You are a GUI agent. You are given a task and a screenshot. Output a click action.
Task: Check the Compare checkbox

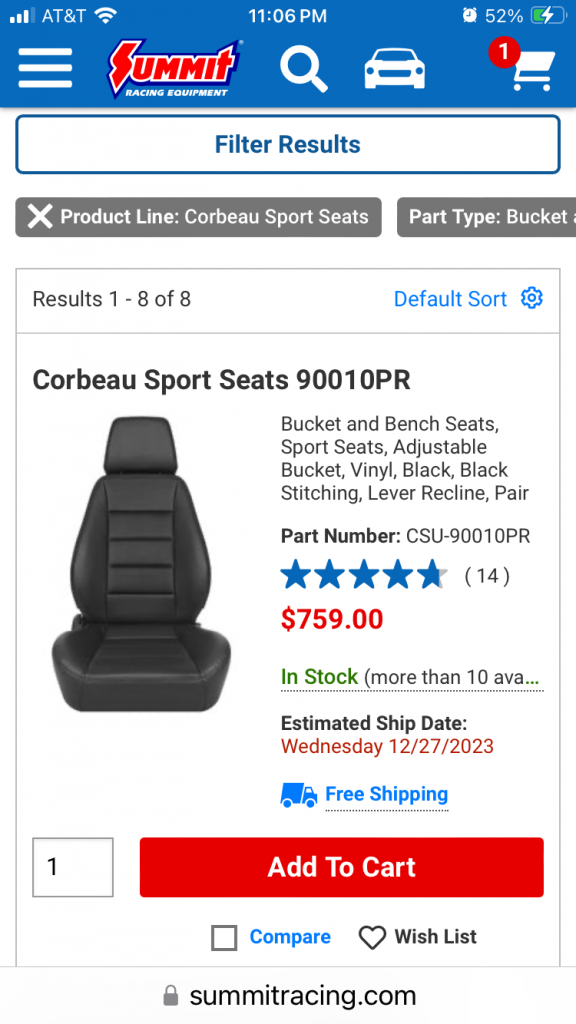(x=224, y=938)
